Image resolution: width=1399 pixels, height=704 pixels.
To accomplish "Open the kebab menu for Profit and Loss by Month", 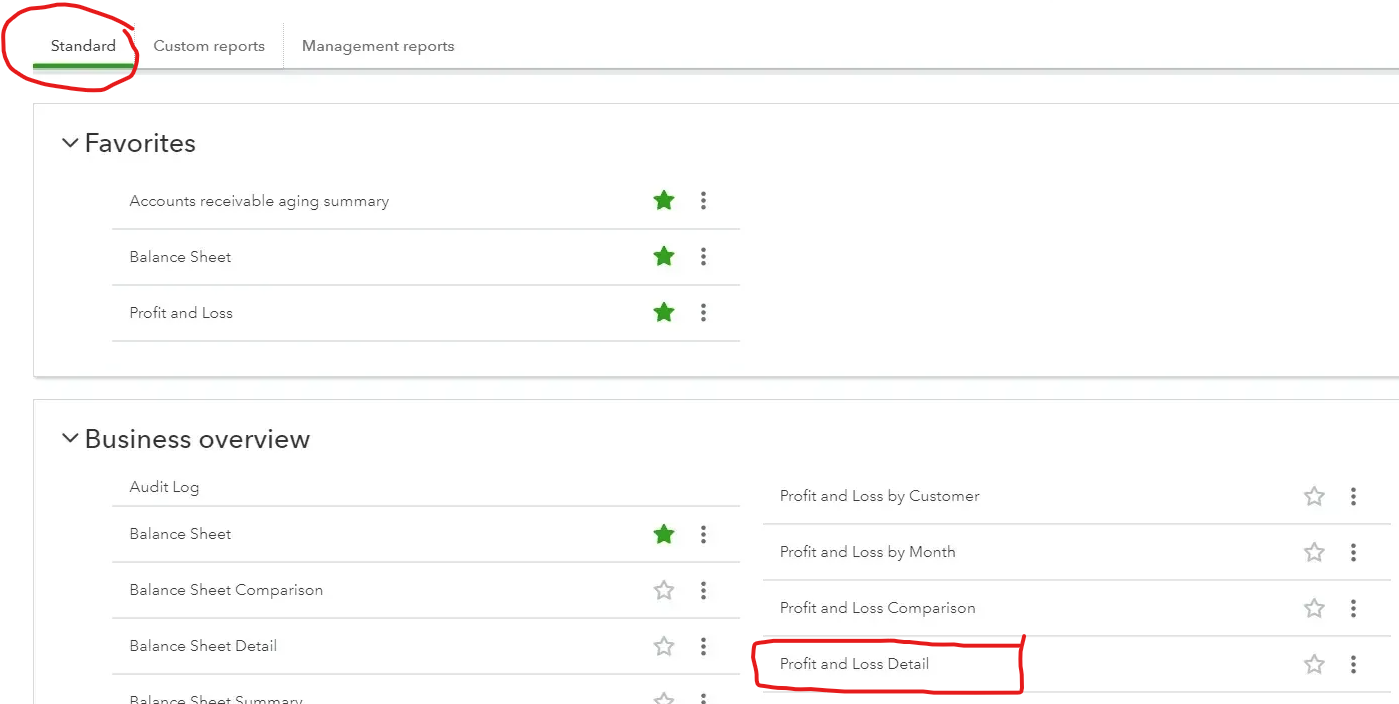I will 1353,552.
